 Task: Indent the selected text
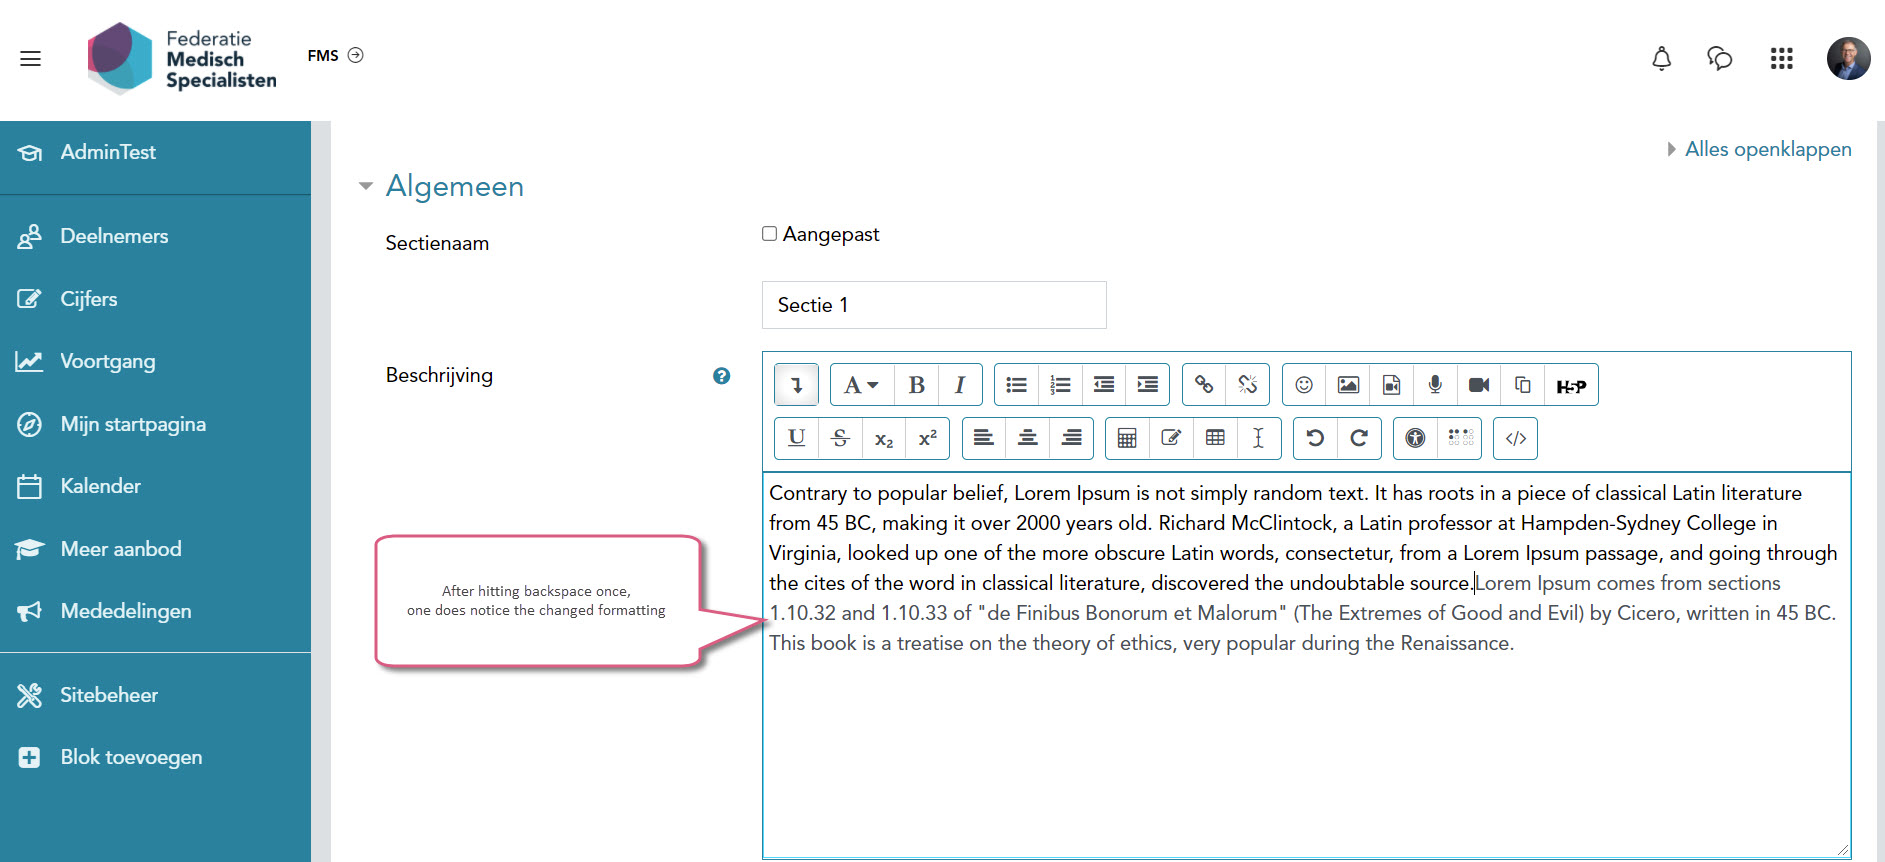(x=1148, y=385)
